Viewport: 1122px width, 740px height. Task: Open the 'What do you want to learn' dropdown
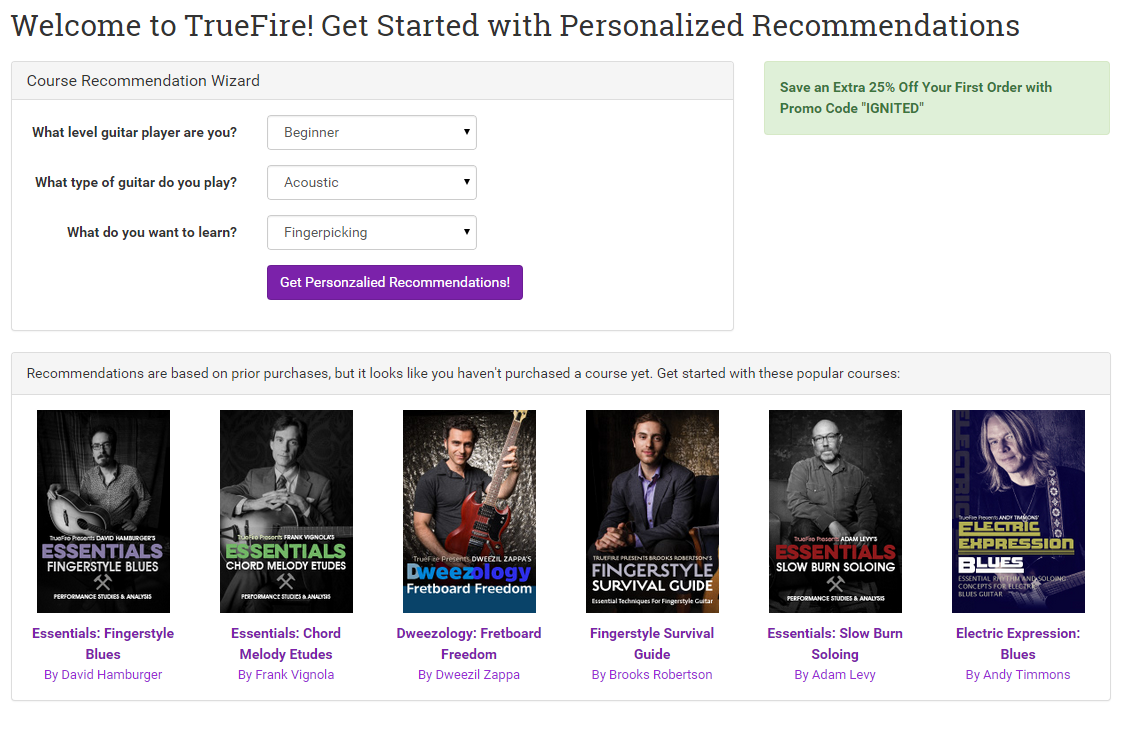pos(371,232)
